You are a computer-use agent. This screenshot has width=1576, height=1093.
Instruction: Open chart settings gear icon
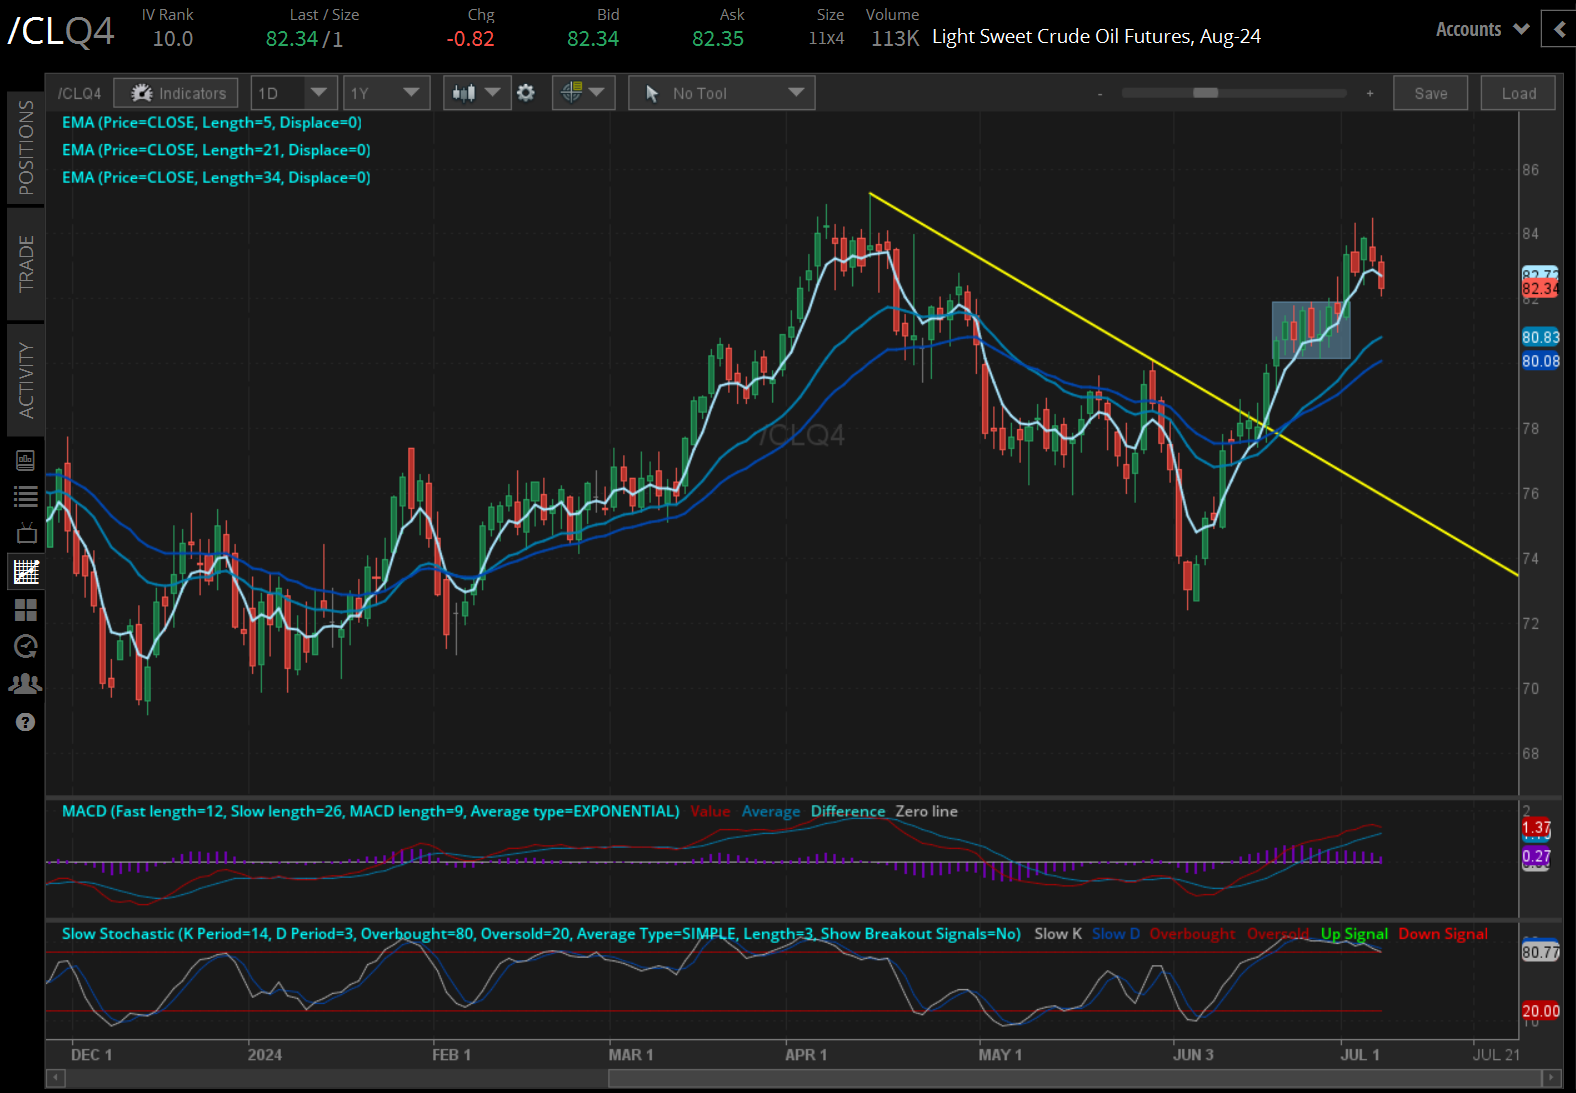point(526,93)
